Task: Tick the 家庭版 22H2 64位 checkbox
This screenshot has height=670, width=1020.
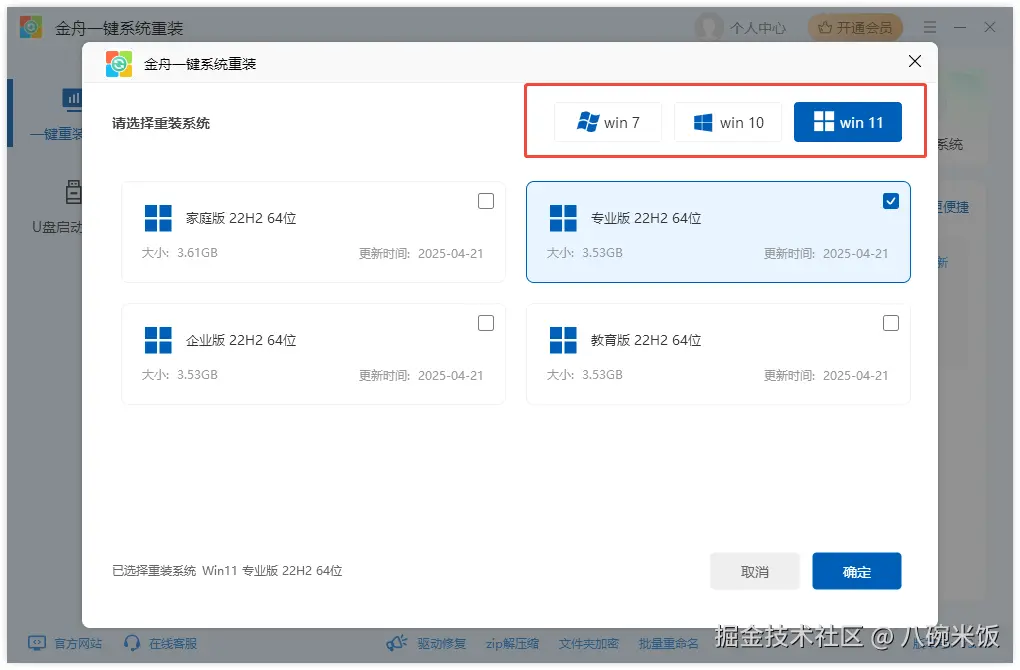Action: (486, 201)
